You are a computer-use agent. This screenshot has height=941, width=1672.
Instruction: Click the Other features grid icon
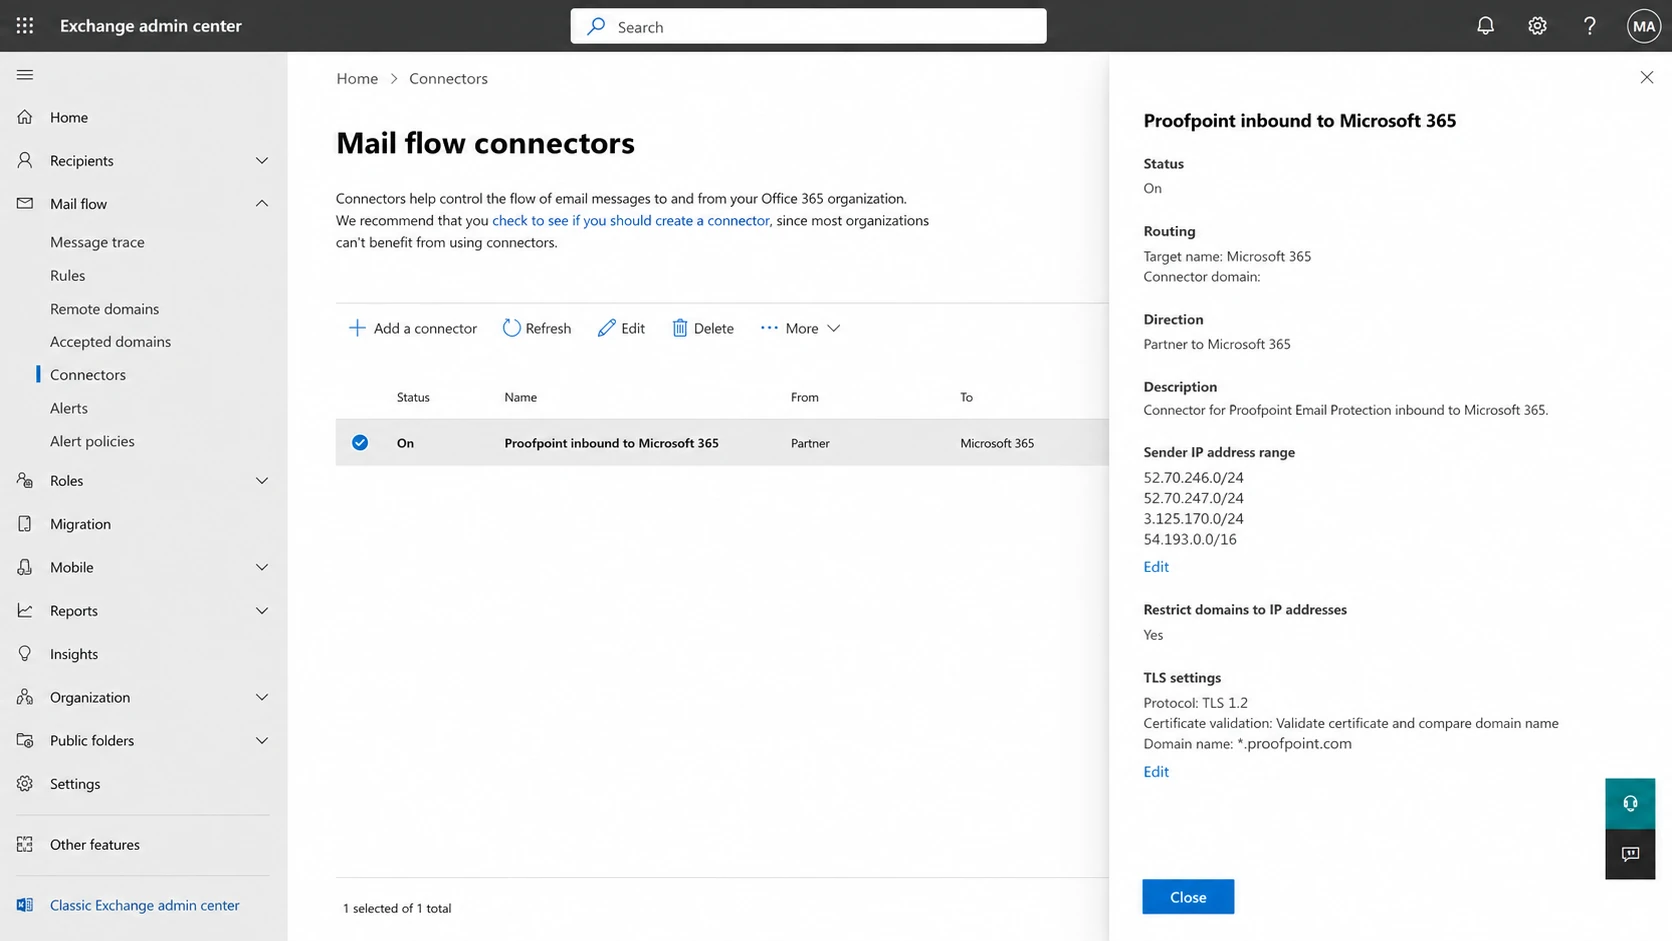(25, 844)
